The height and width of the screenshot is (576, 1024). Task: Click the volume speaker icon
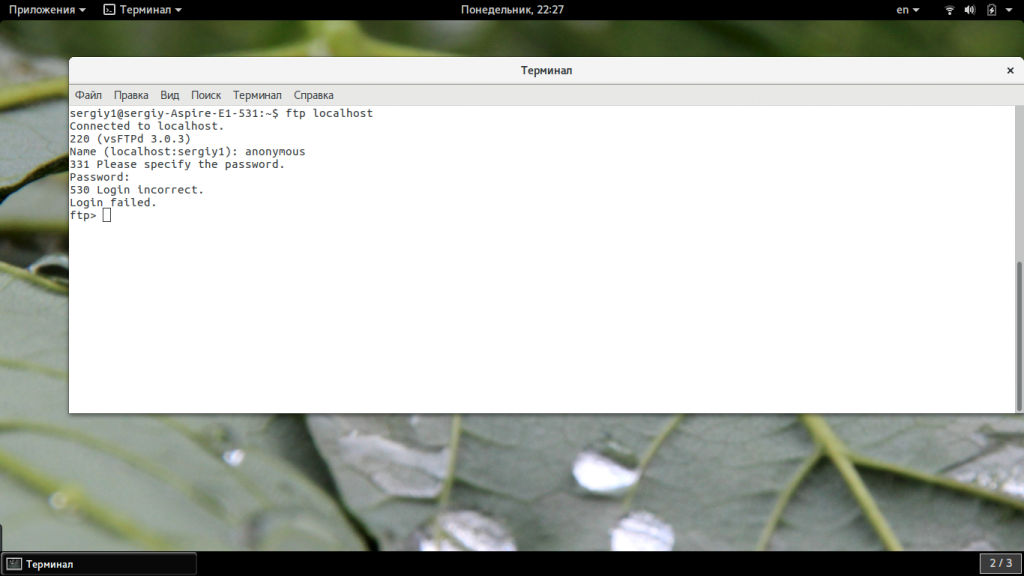click(970, 10)
